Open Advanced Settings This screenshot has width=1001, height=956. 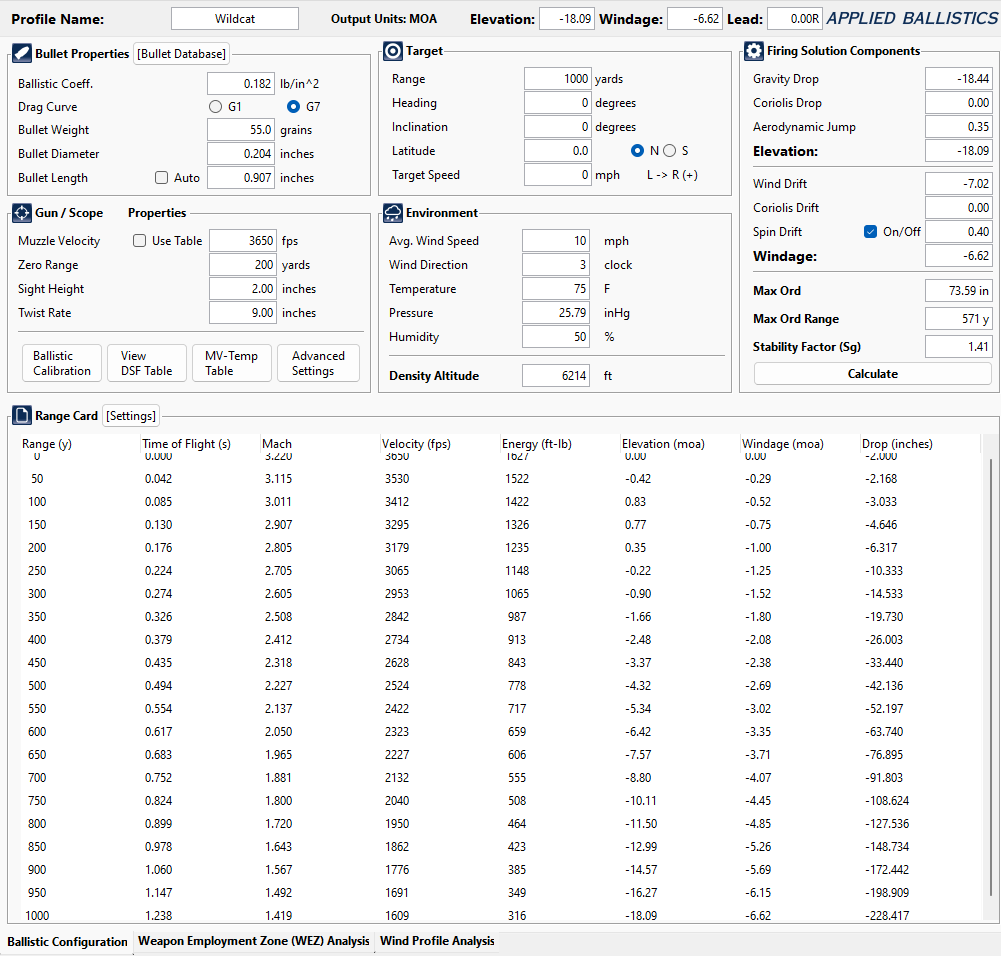coord(318,363)
